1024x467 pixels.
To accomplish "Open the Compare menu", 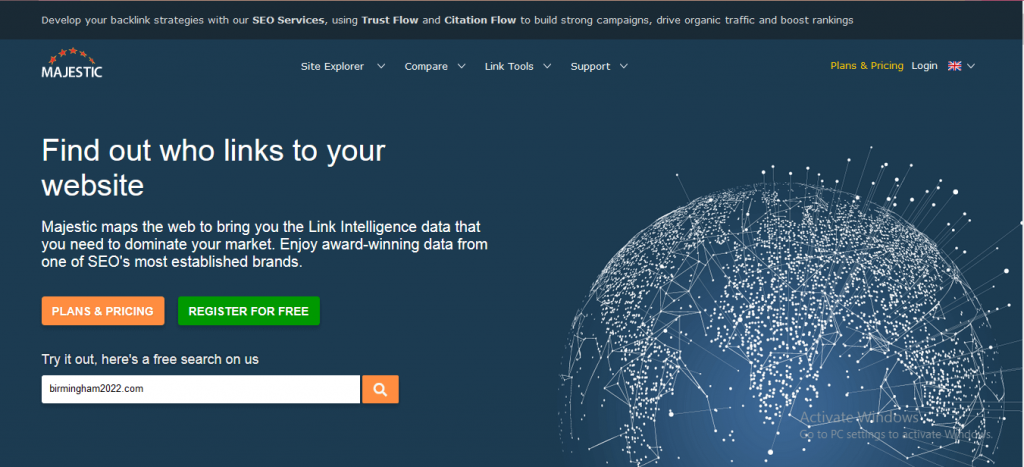I will coord(426,67).
